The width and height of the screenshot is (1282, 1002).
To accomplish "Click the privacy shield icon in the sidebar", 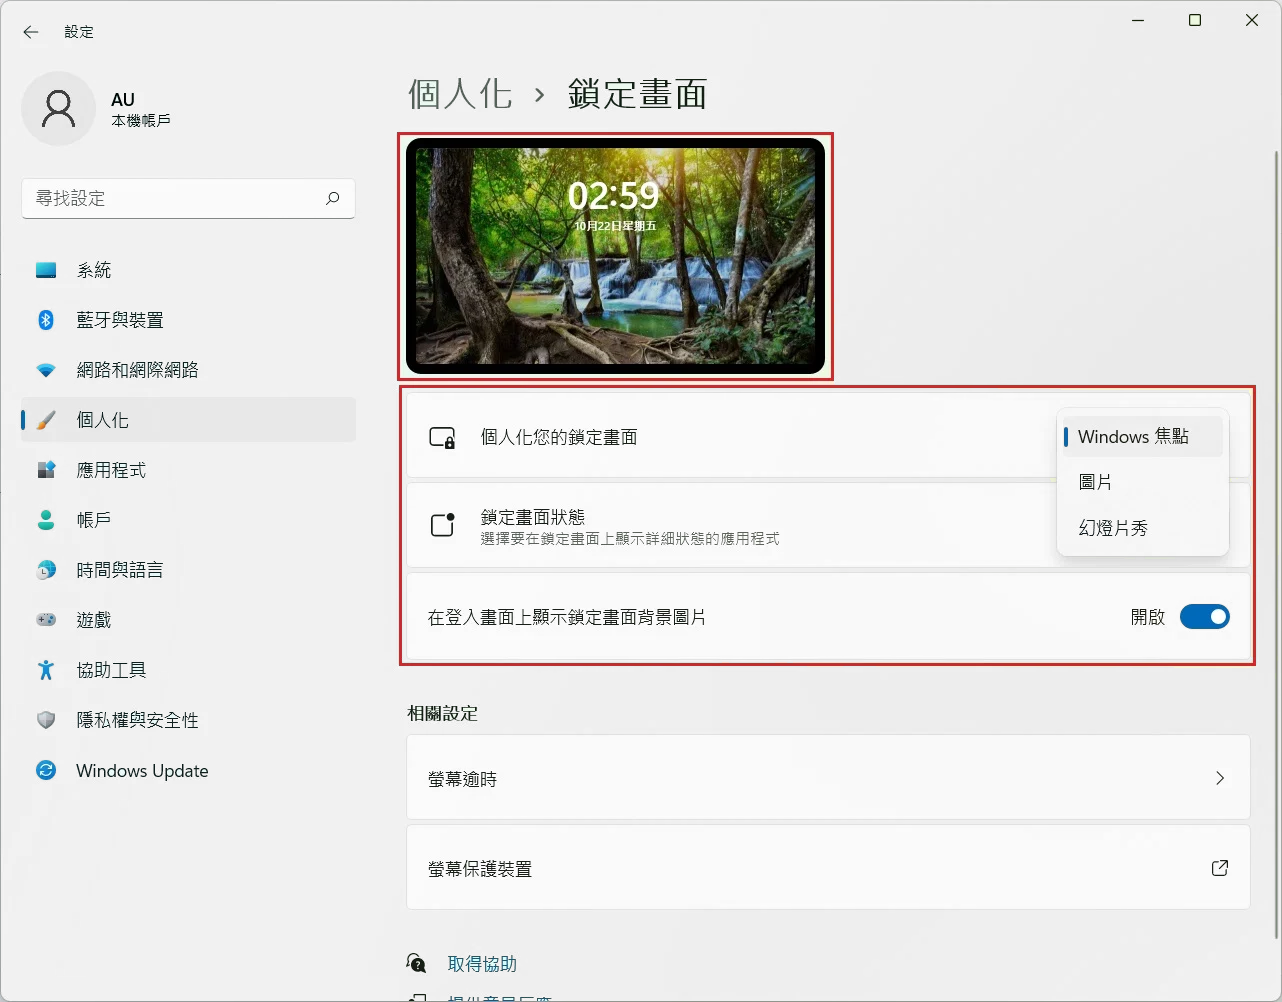I will (x=46, y=720).
